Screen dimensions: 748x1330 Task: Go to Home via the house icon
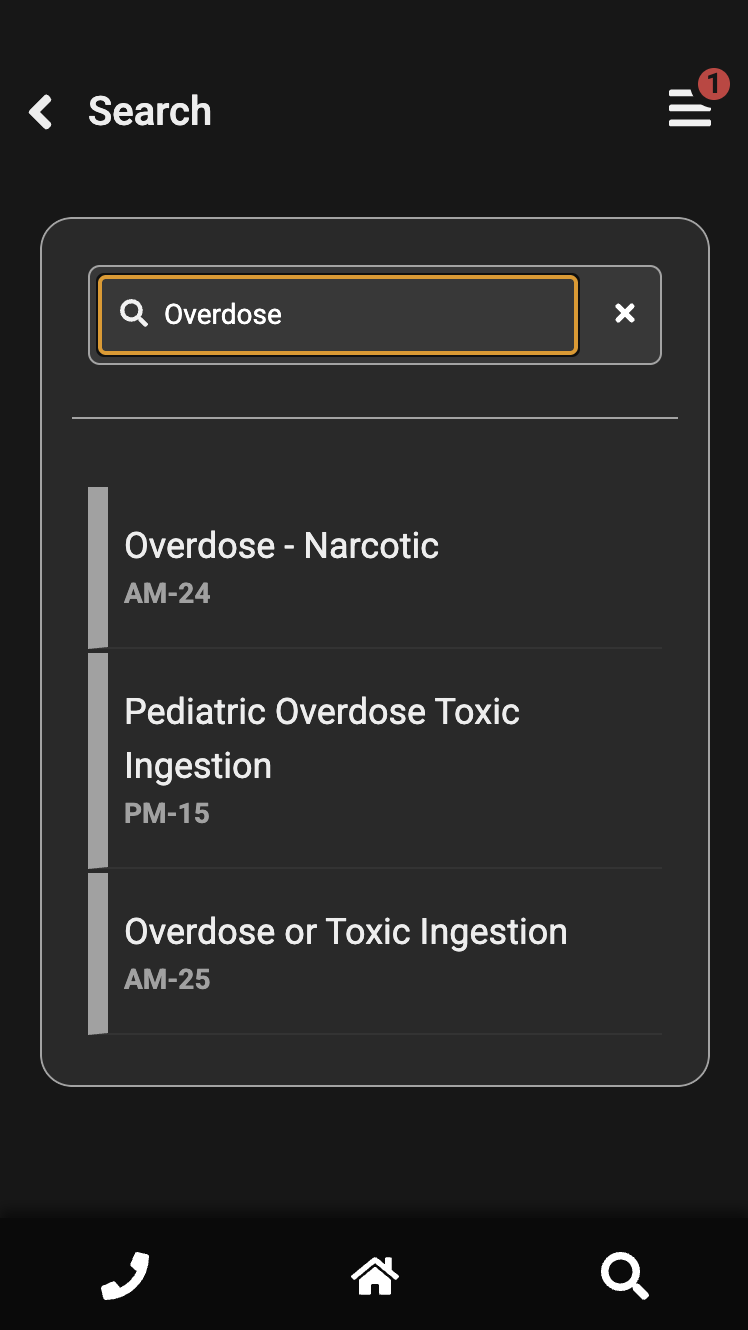click(x=374, y=1275)
